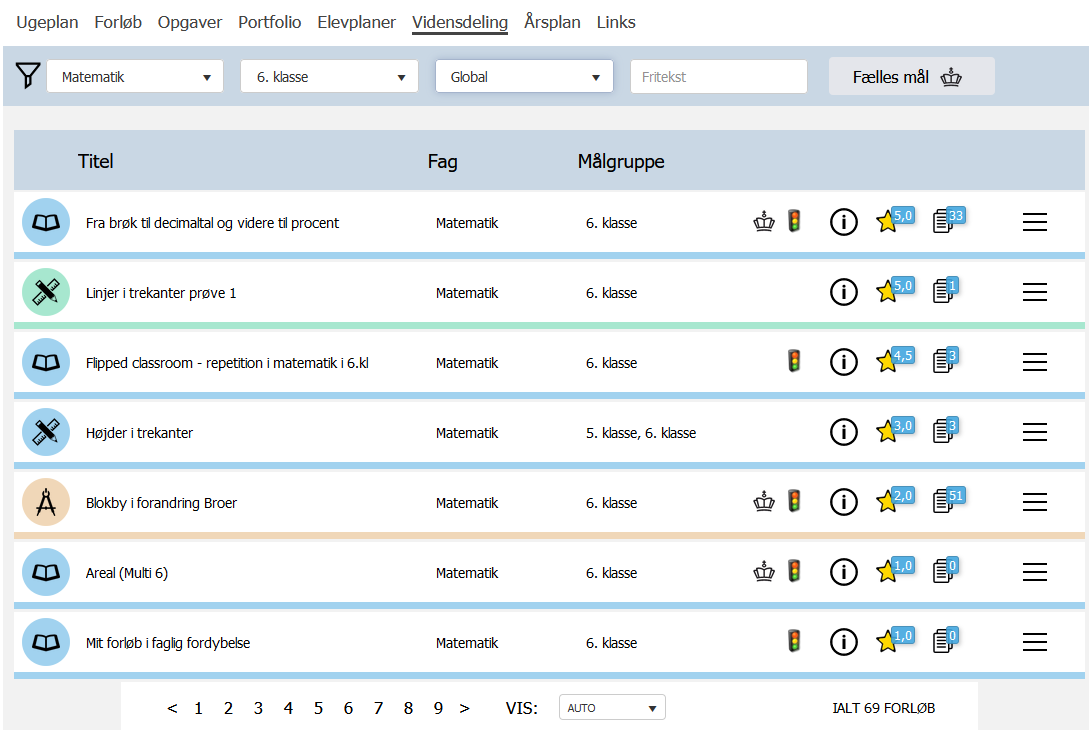Image resolution: width=1092 pixels, height=733 pixels.
Task: Open the Portfolio tab
Action: click(x=270, y=22)
